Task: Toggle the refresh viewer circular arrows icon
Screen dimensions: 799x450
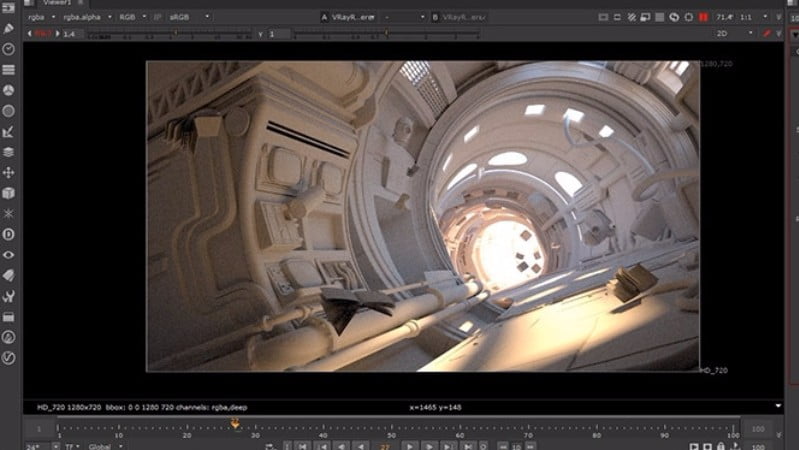Action: (674, 17)
